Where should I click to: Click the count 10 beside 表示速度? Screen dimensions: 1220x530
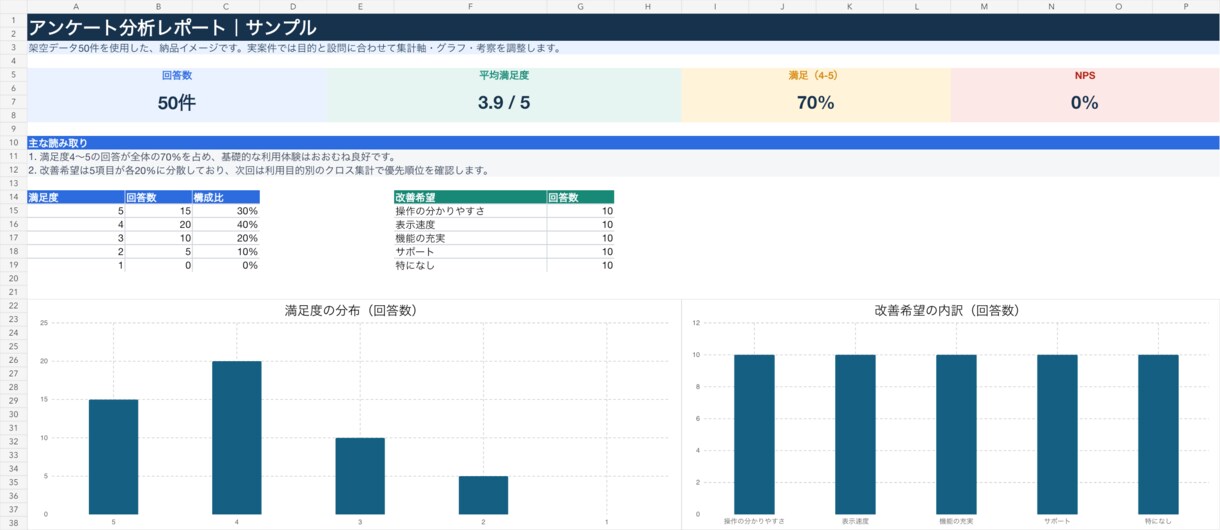pyautogui.click(x=580, y=225)
